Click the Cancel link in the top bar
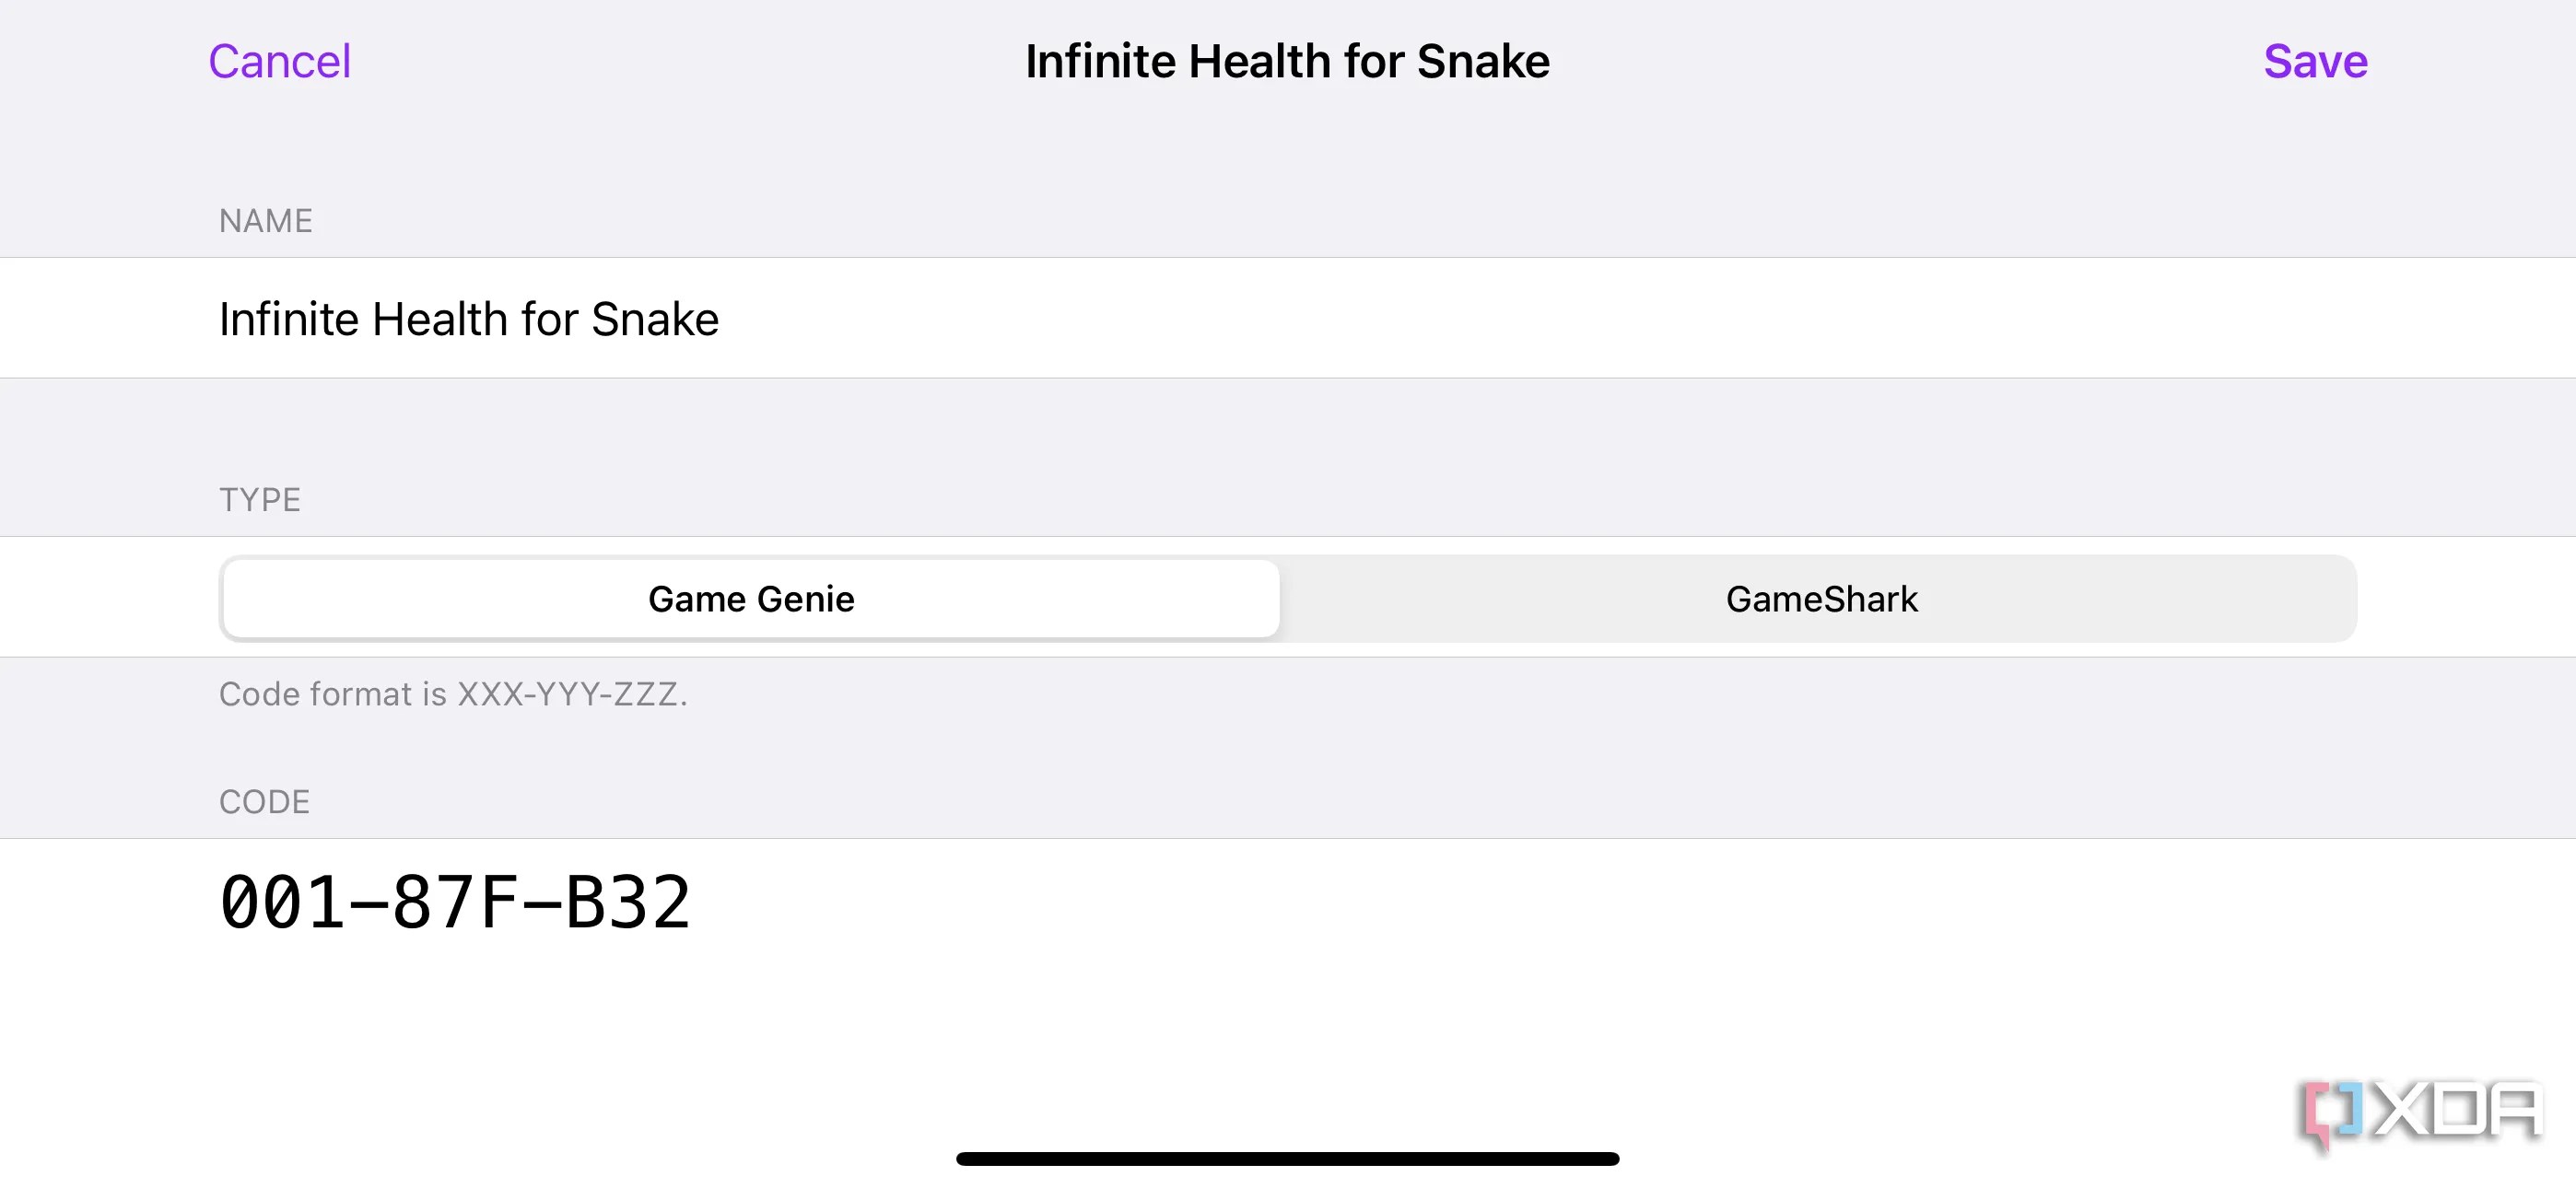This screenshot has height=1188, width=2576. point(278,60)
